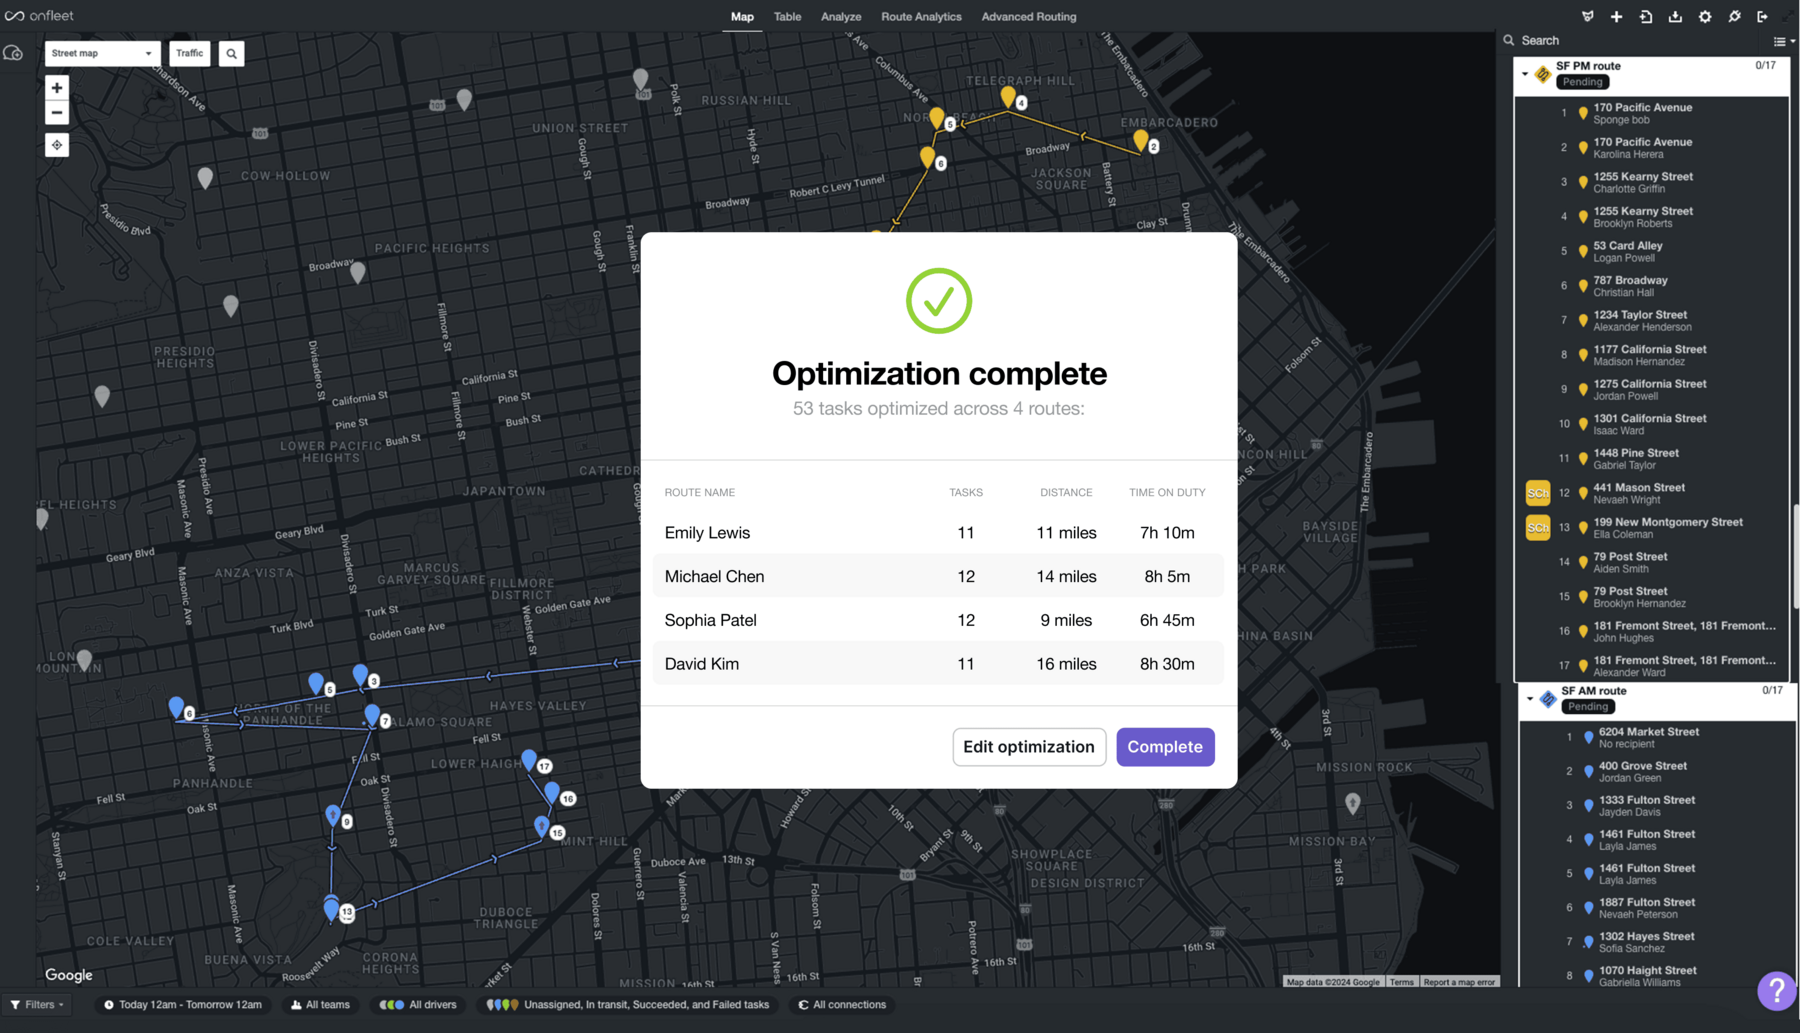Viewport: 1800px width, 1033px height.
Task: Select task 400 Grove Street Jordan Green
Action: click(1657, 772)
